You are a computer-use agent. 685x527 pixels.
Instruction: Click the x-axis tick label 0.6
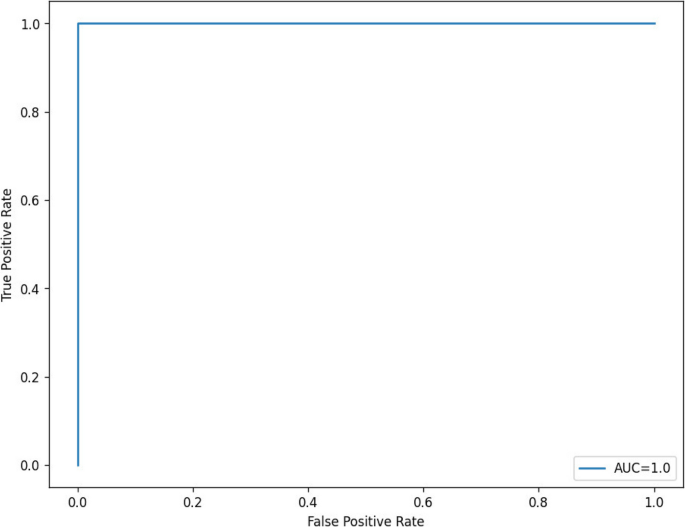pos(423,503)
